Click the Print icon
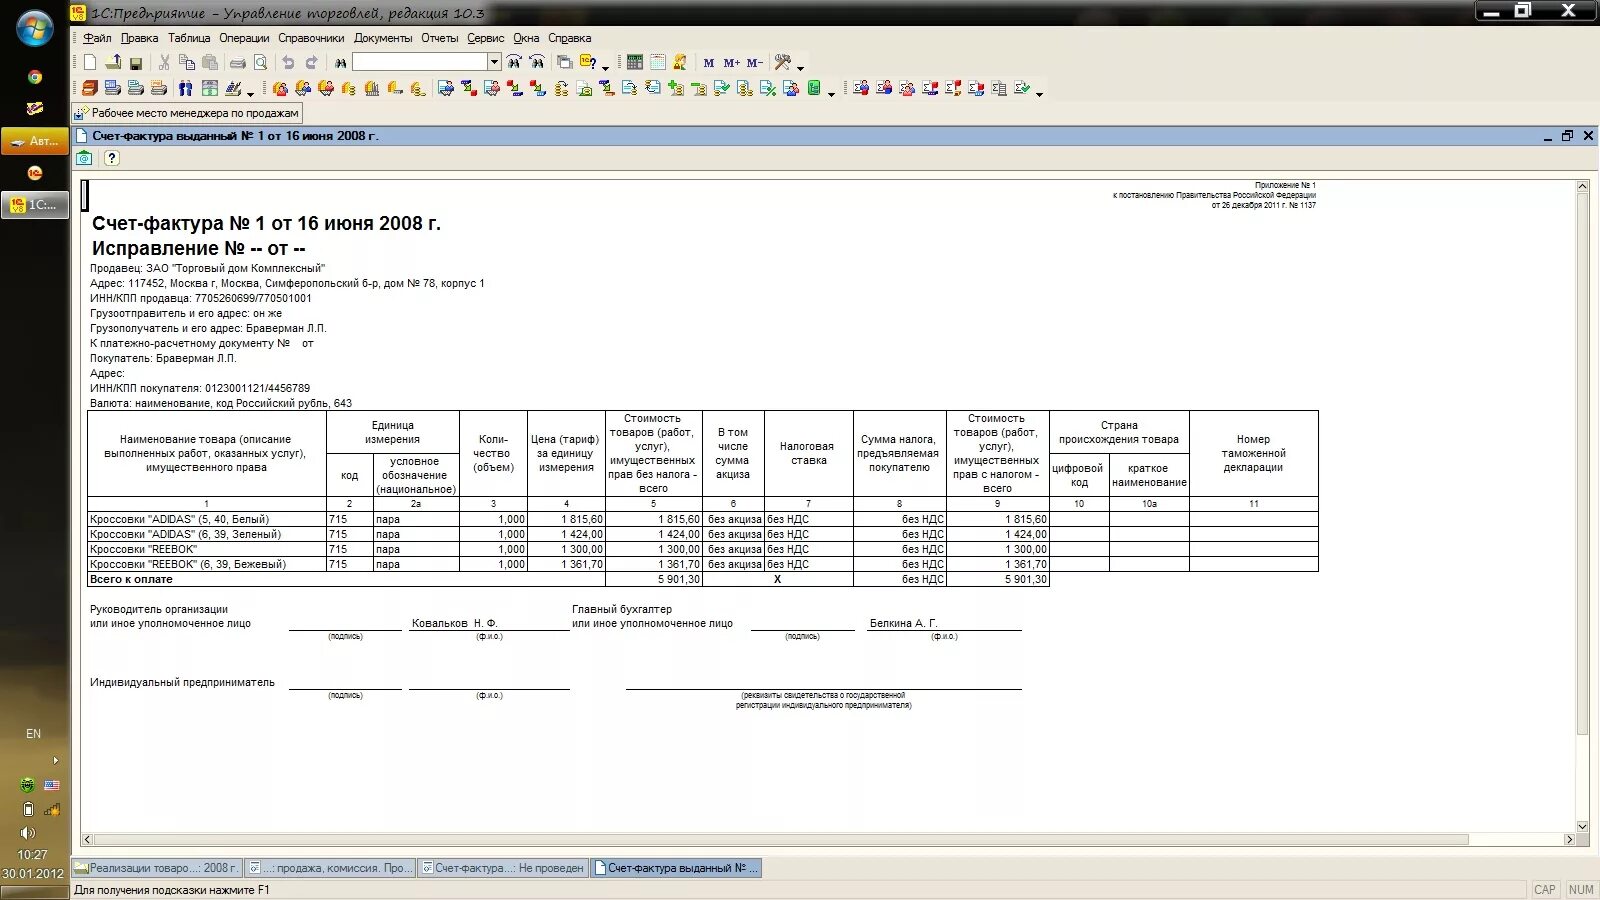This screenshot has width=1600, height=900. [237, 63]
